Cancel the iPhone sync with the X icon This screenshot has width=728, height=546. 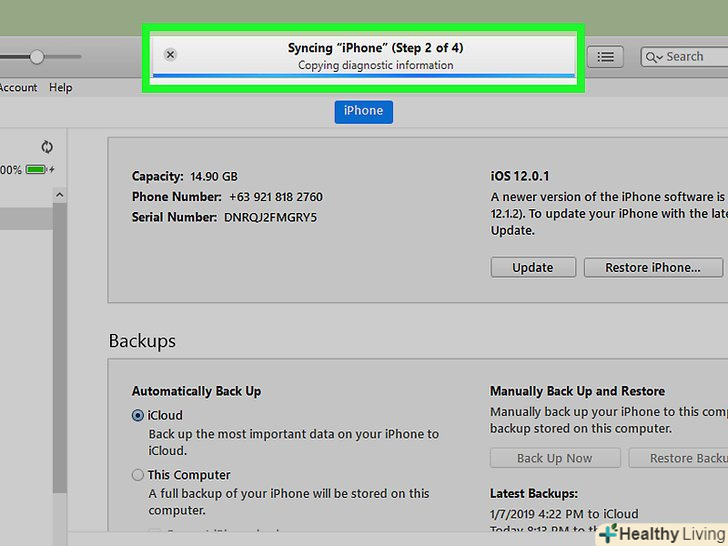tap(170, 55)
